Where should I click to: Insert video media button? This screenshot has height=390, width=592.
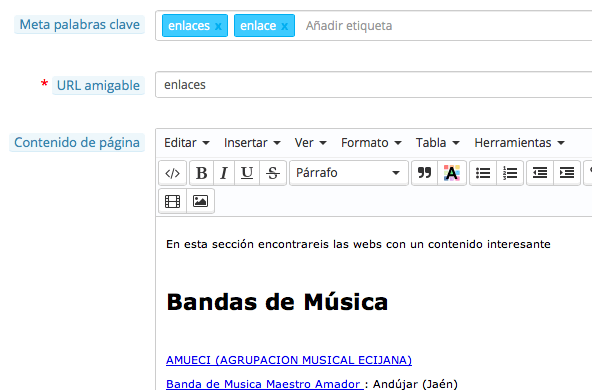[x=173, y=201]
